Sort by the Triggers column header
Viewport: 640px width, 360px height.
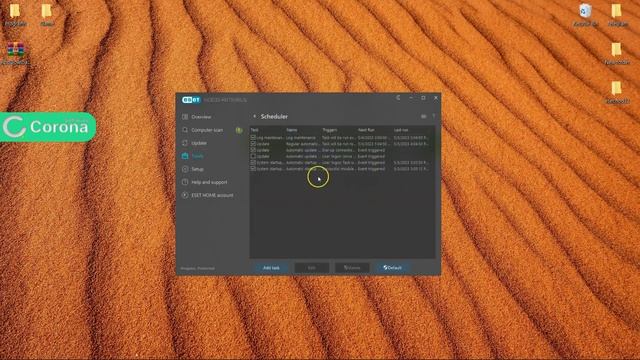(329, 130)
